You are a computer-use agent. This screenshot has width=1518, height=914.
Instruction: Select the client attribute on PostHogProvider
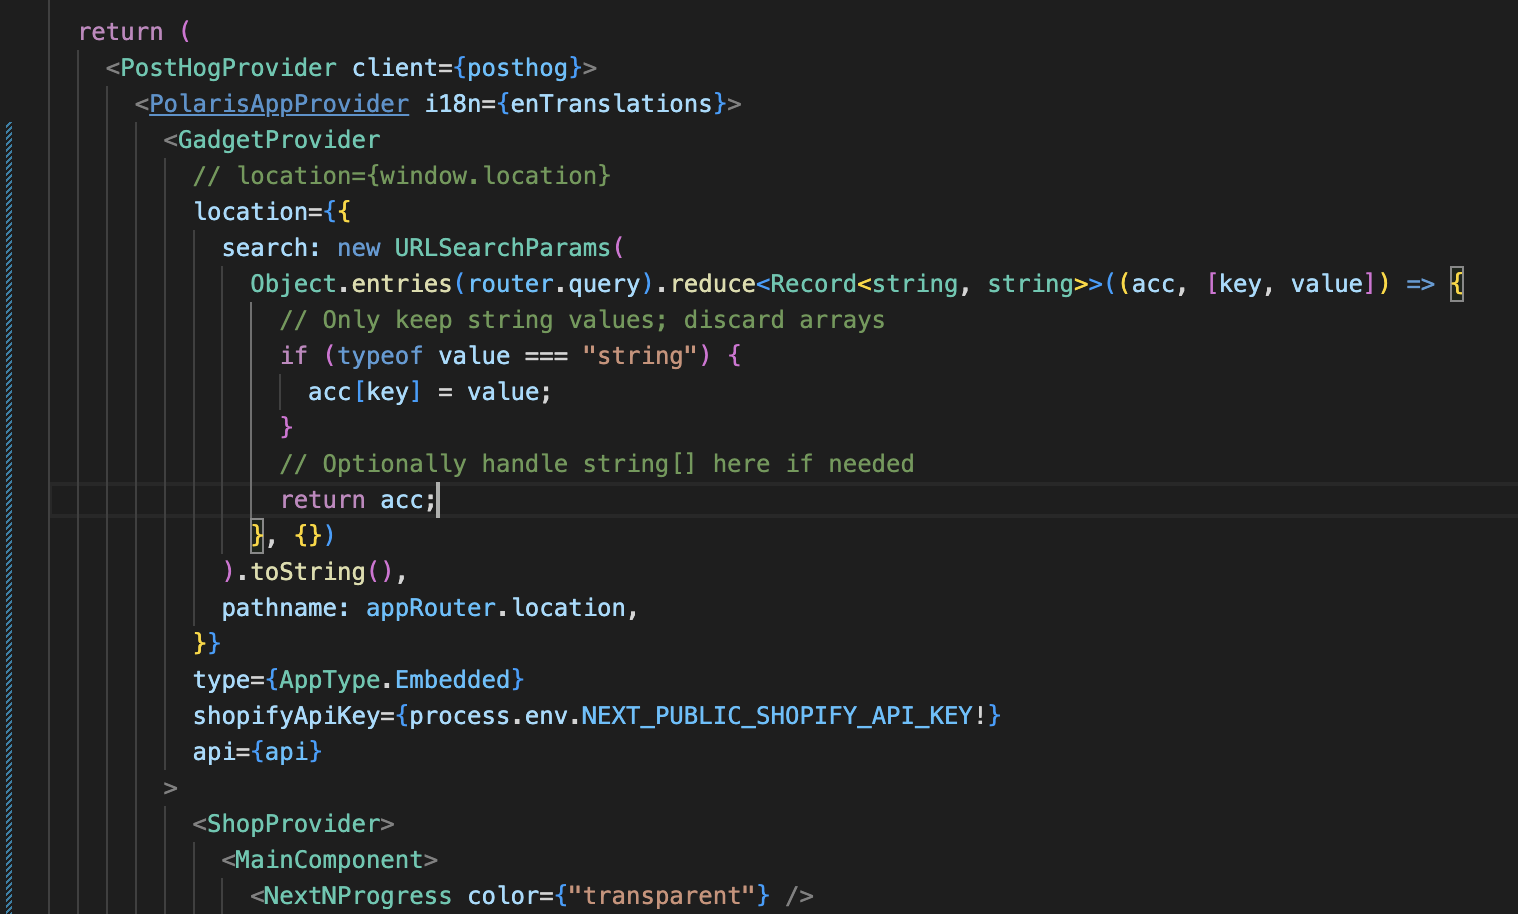click(395, 68)
